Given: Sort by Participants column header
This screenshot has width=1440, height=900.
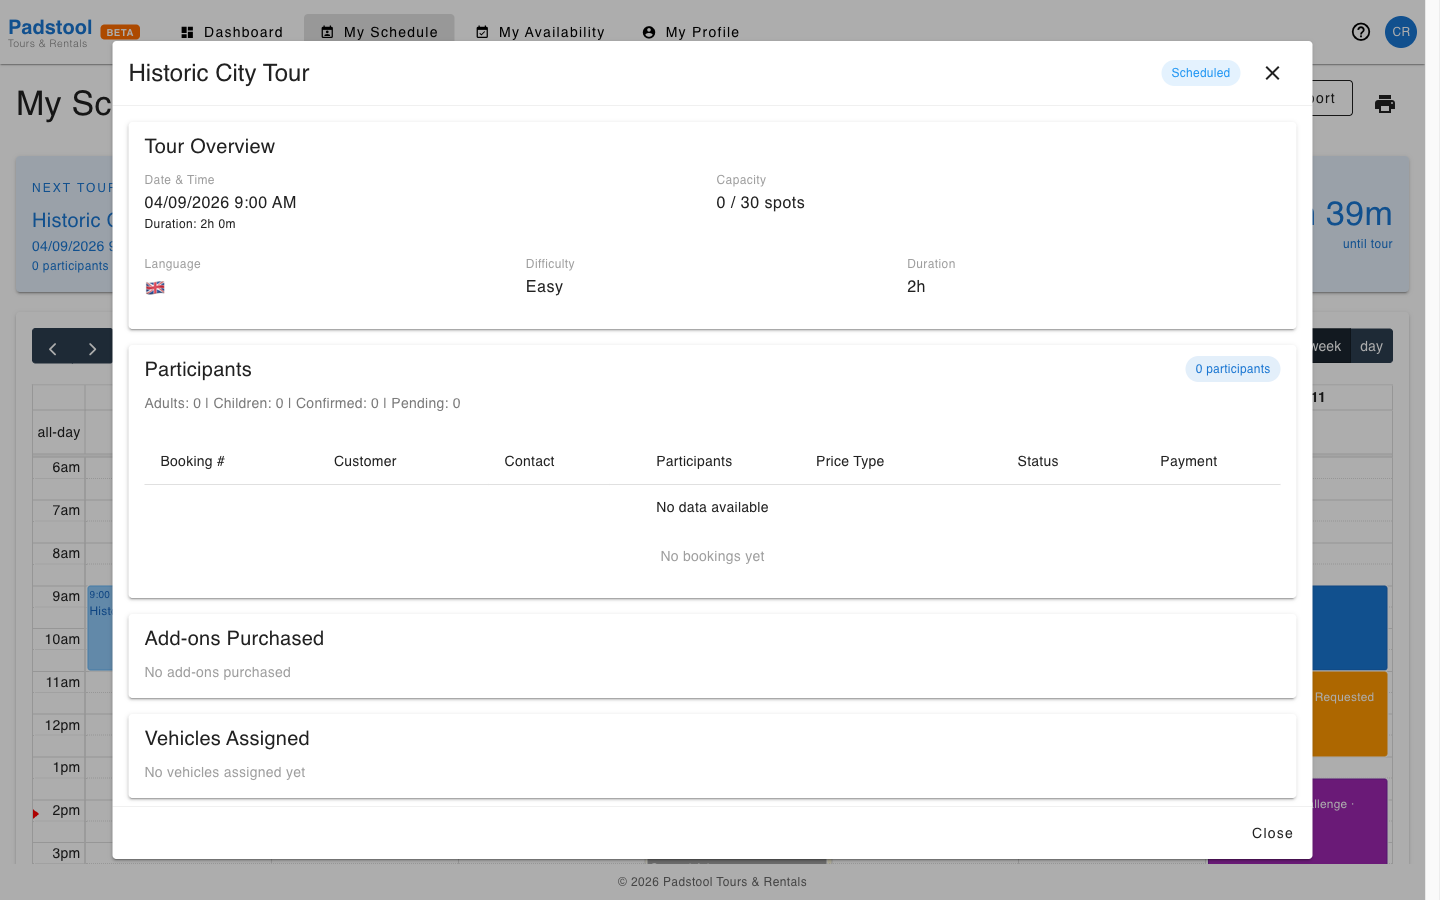Looking at the screenshot, I should click(694, 461).
